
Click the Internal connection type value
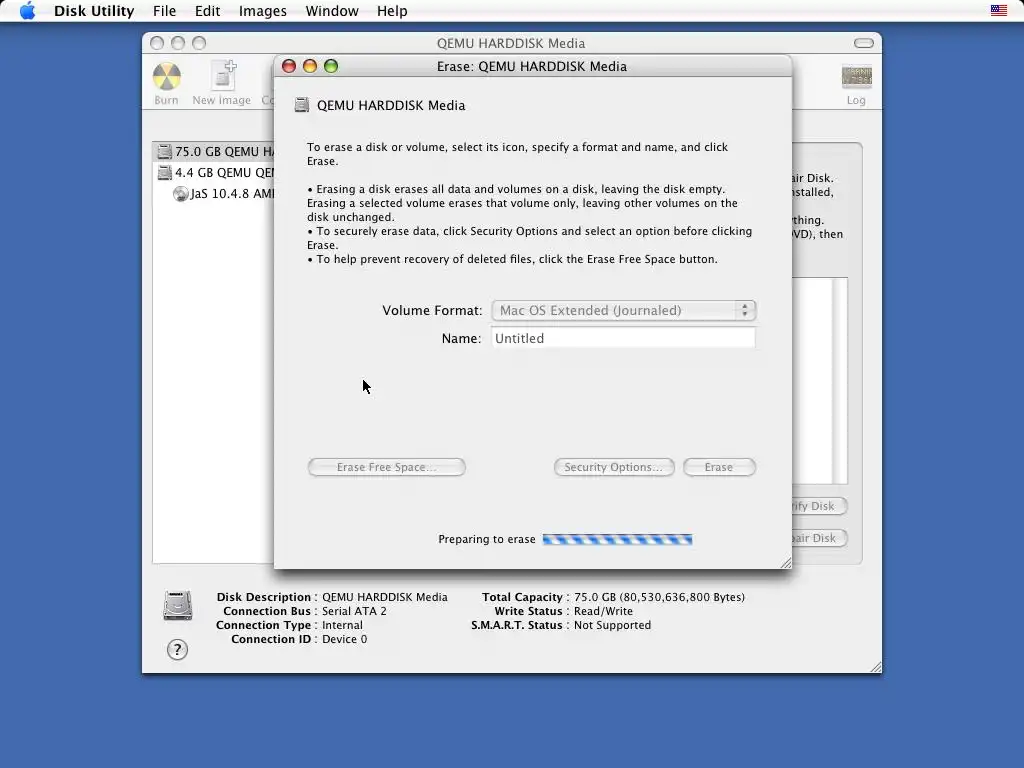(342, 625)
